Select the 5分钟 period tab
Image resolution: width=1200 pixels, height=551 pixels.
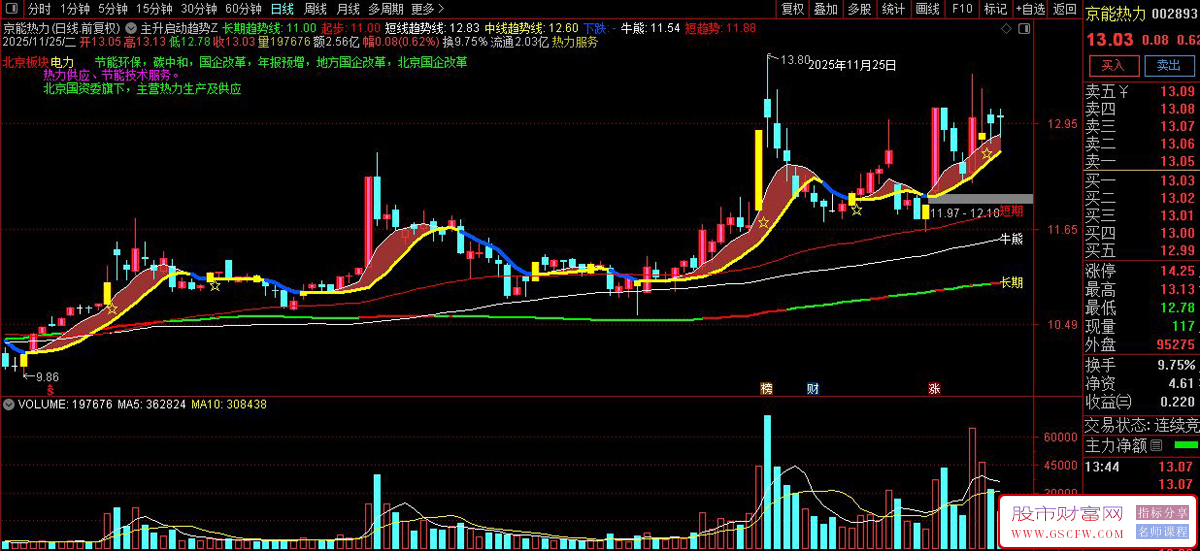pyautogui.click(x=113, y=9)
